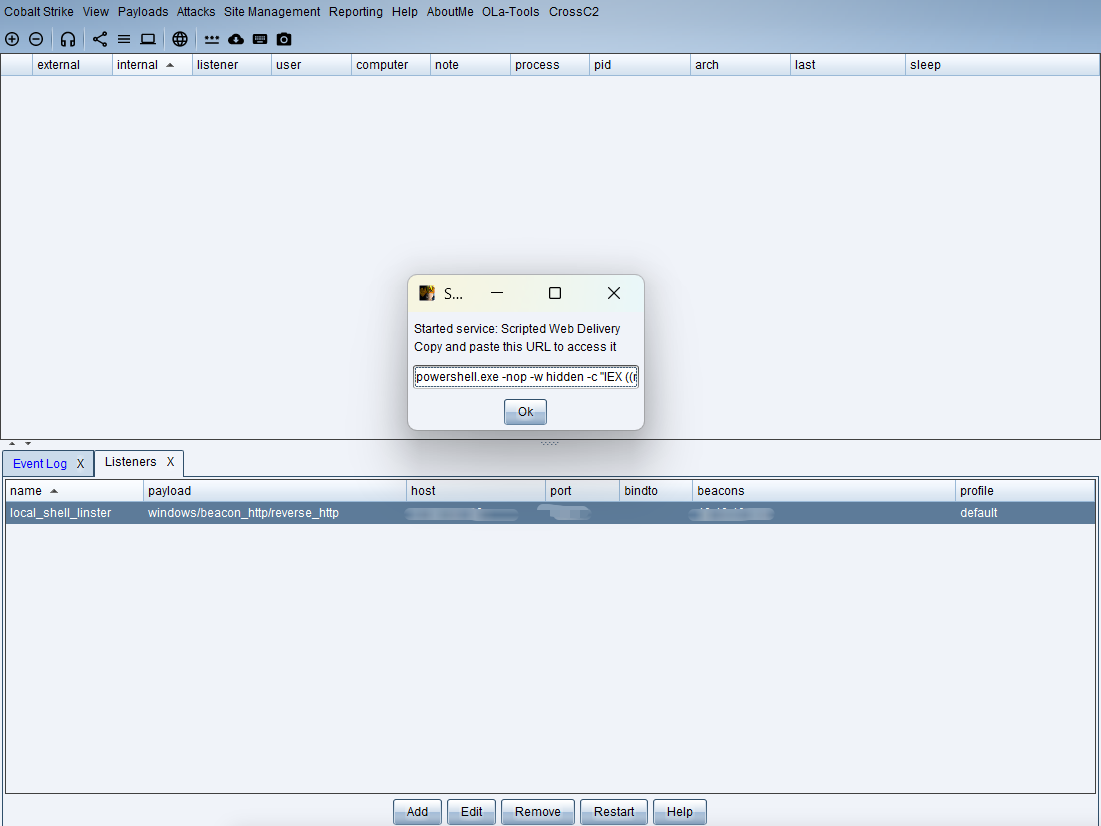
Task: Click the disconnect minus icon in toolbar
Action: pos(36,39)
